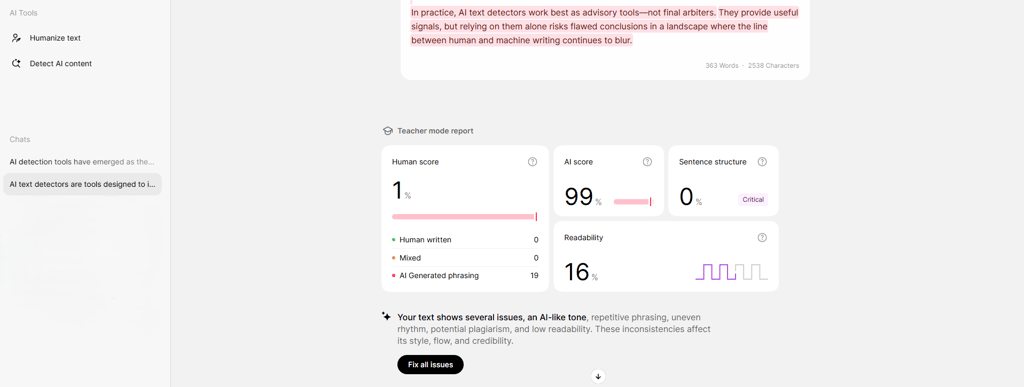Click the sparkle icon beside summary text
Viewport: 1024px width, 387px height.
click(387, 317)
